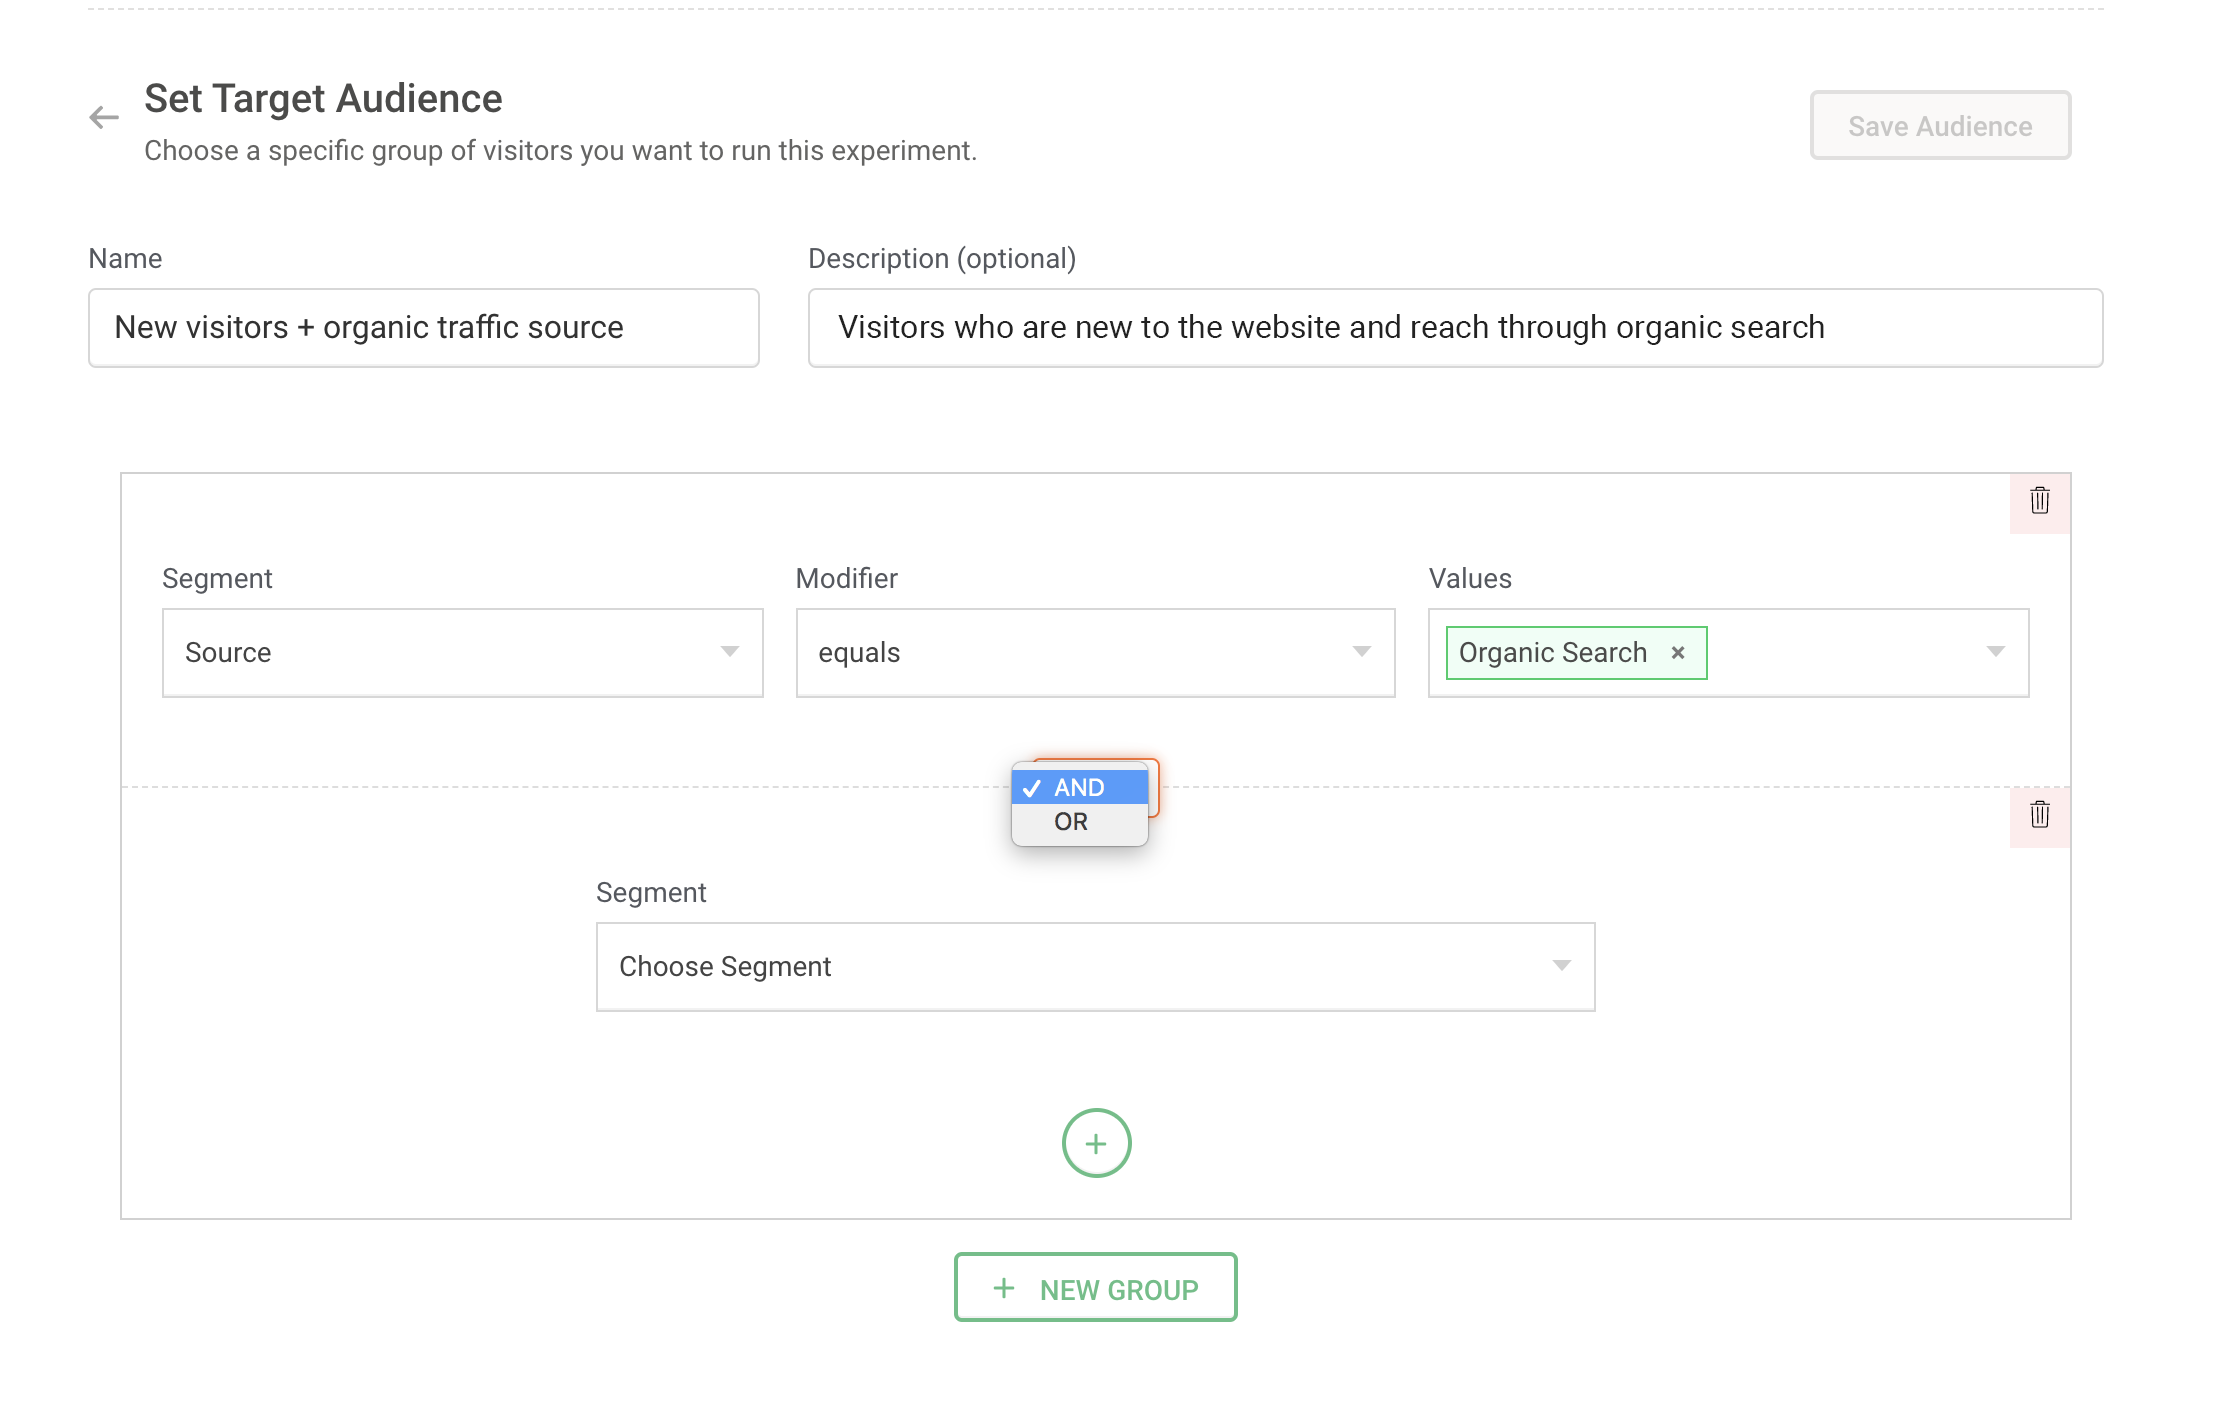This screenshot has height=1404, width=2224.
Task: Choose OR in the operator menu
Action: point(1071,822)
